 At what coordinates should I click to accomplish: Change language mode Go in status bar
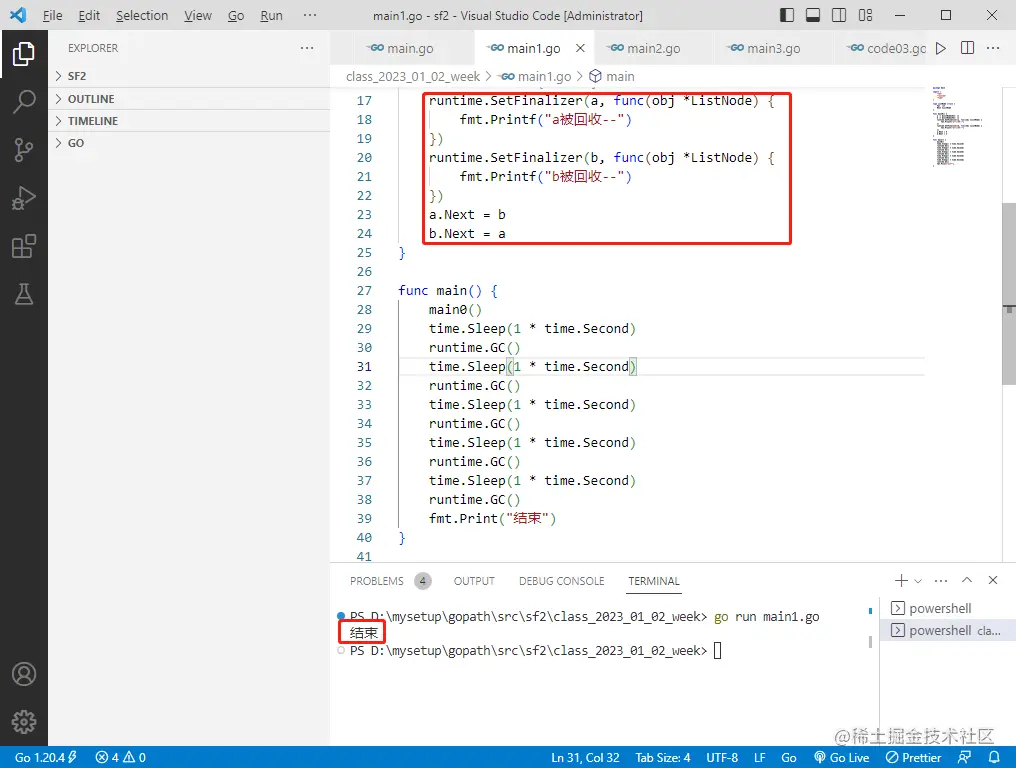pyautogui.click(x=789, y=757)
